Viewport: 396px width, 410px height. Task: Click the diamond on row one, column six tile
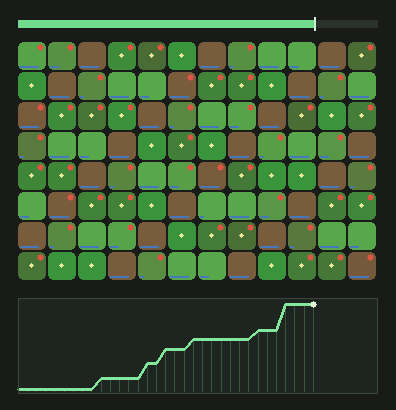182,56
